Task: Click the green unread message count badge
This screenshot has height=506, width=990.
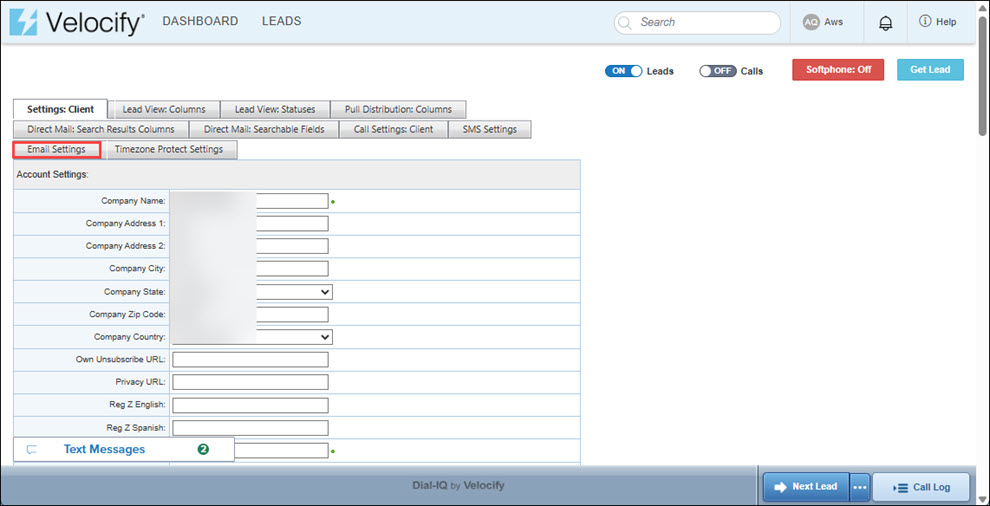Action: click(203, 450)
